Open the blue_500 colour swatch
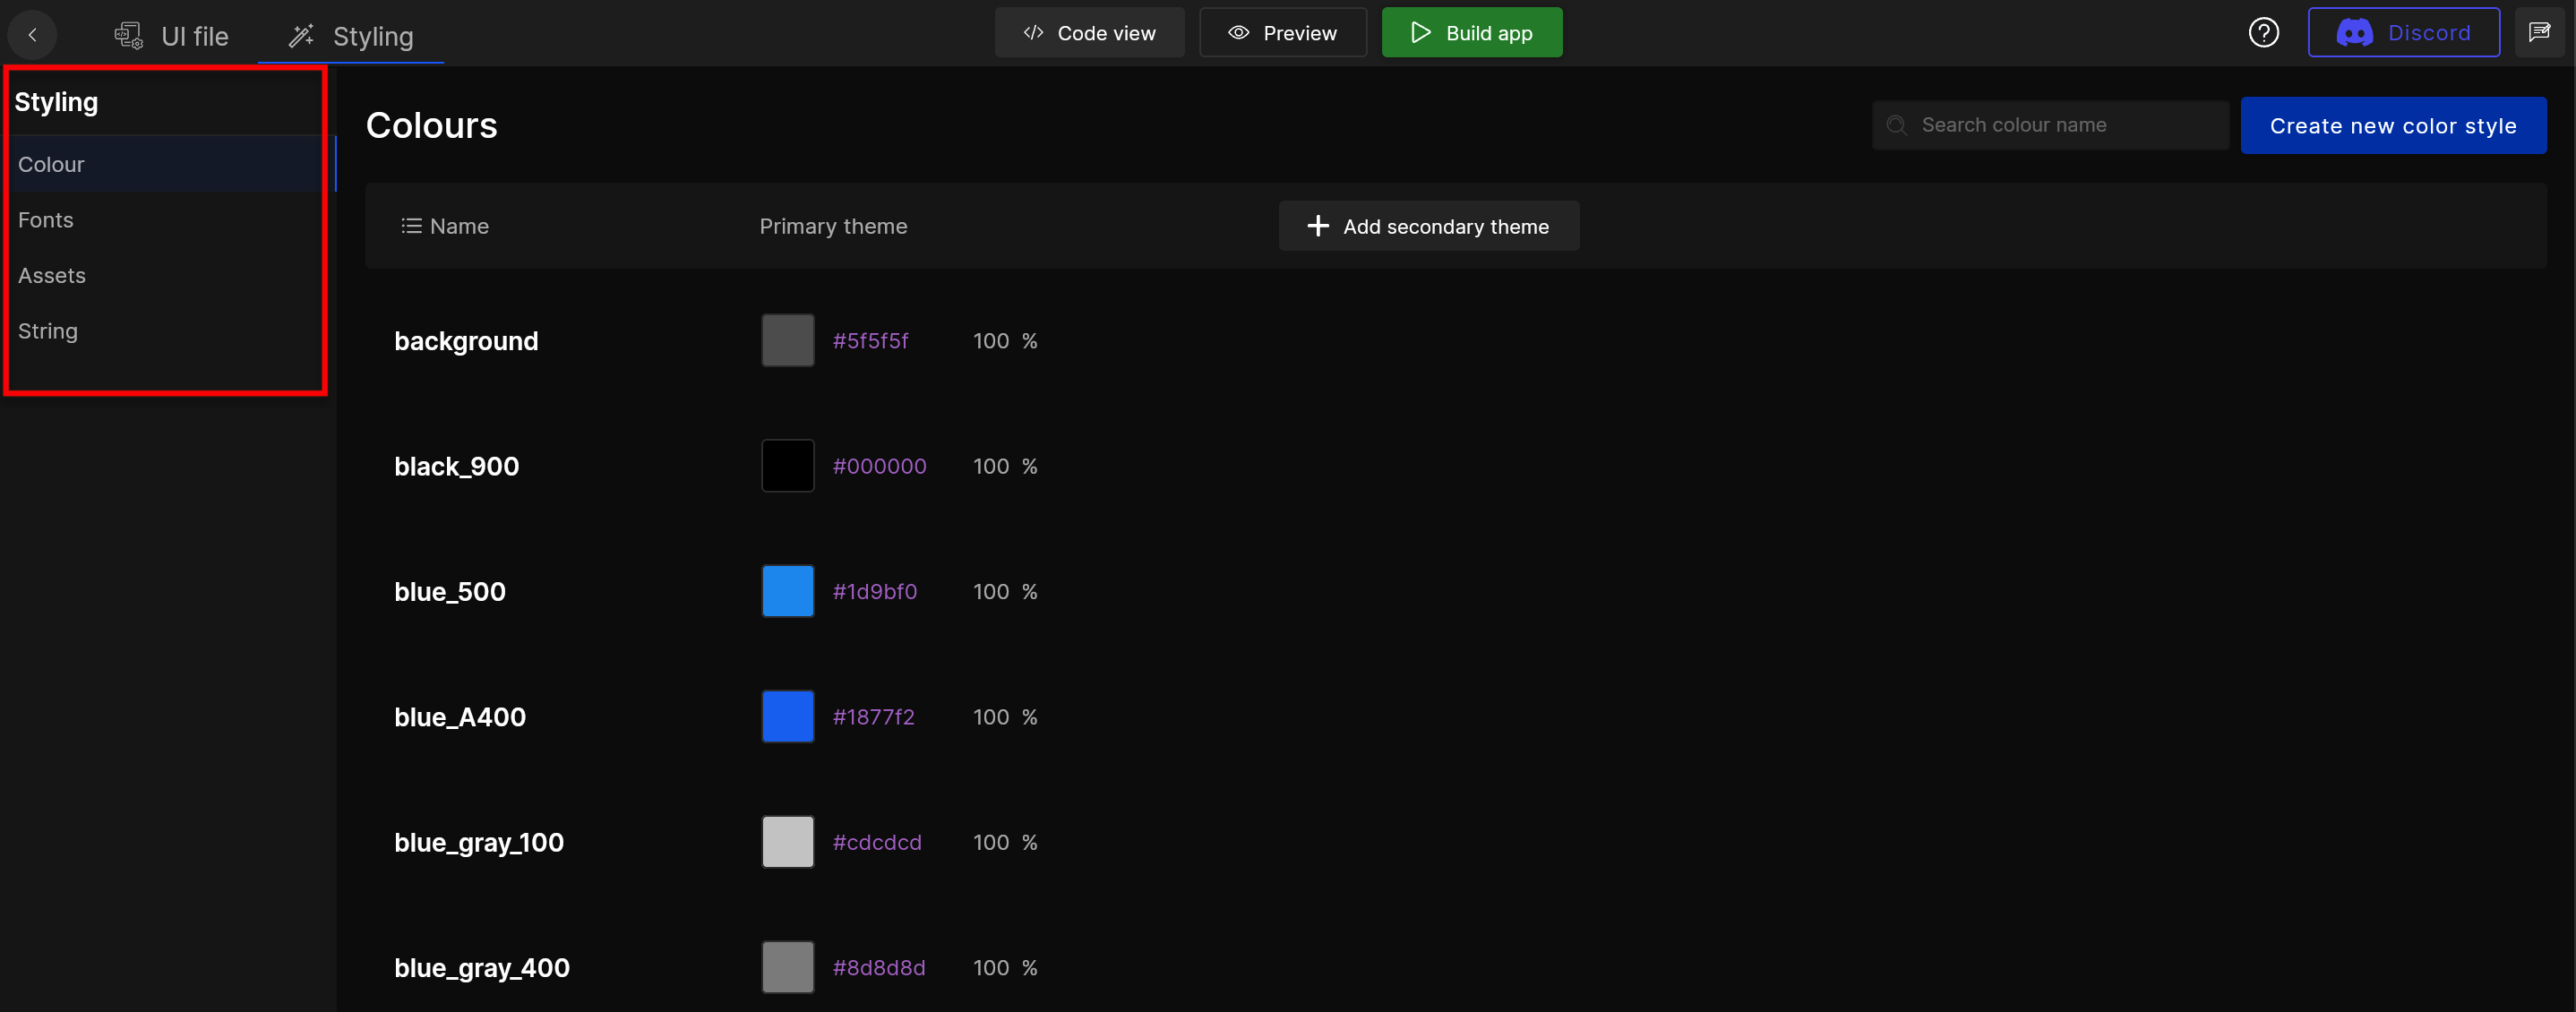2576x1012 pixels. [788, 591]
